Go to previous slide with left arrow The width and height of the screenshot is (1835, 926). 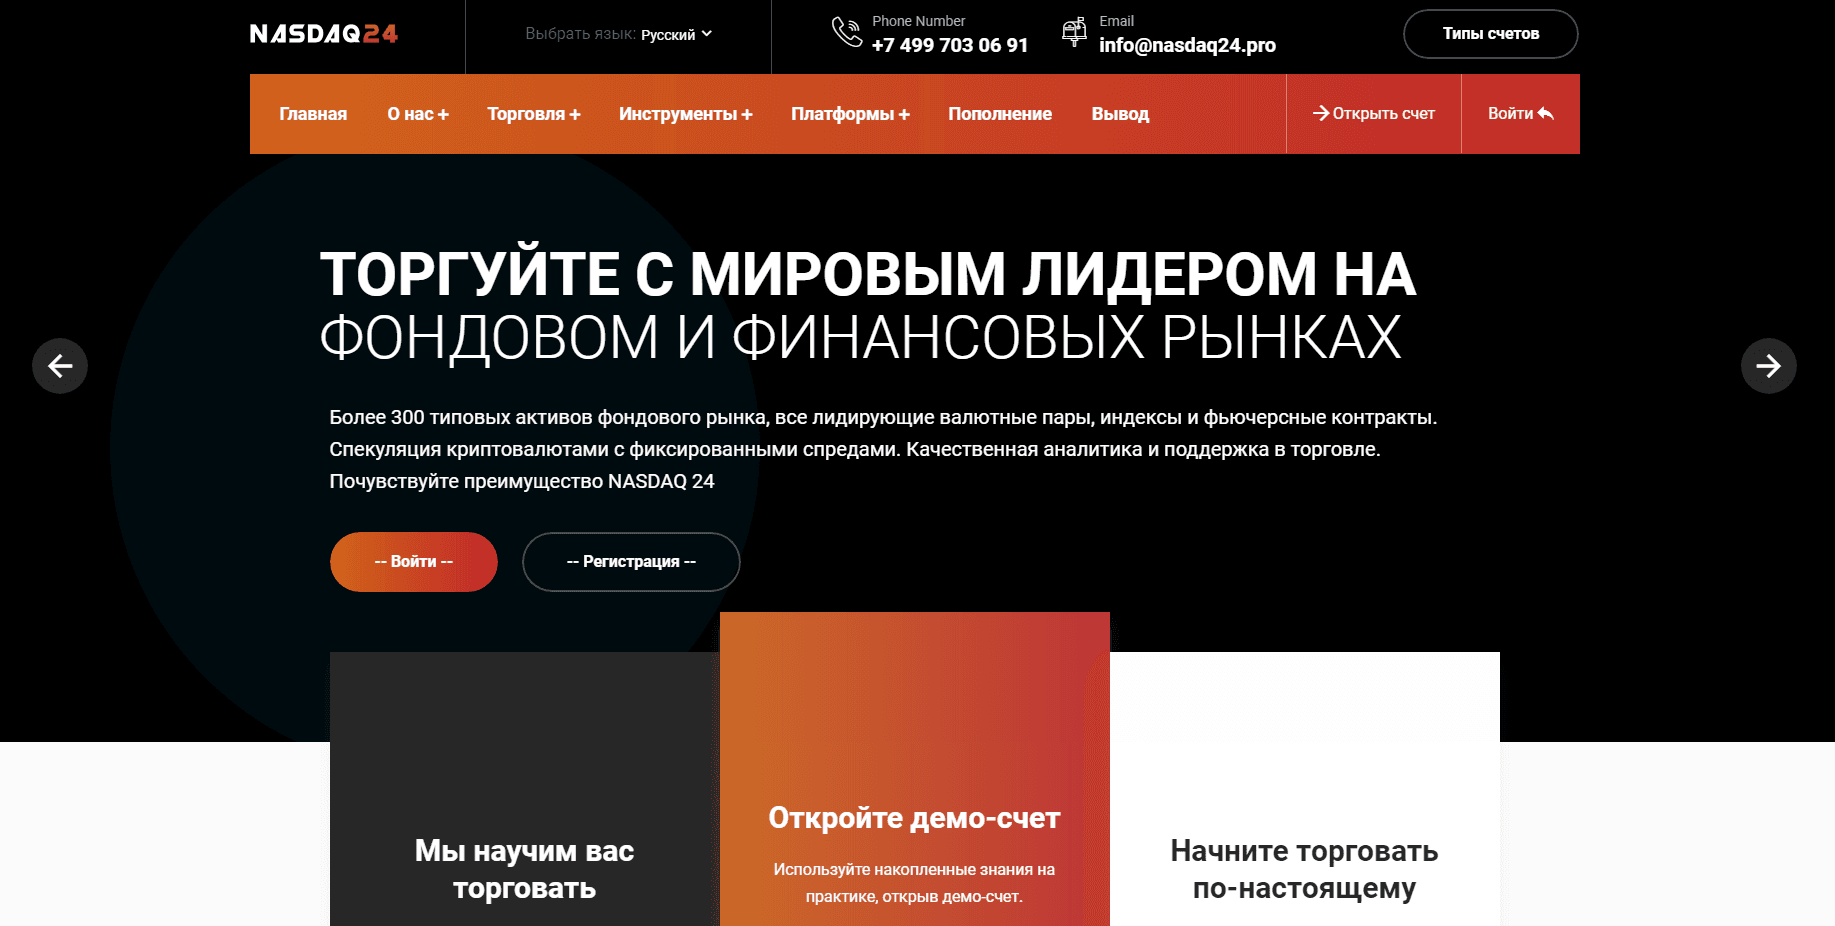coord(60,366)
